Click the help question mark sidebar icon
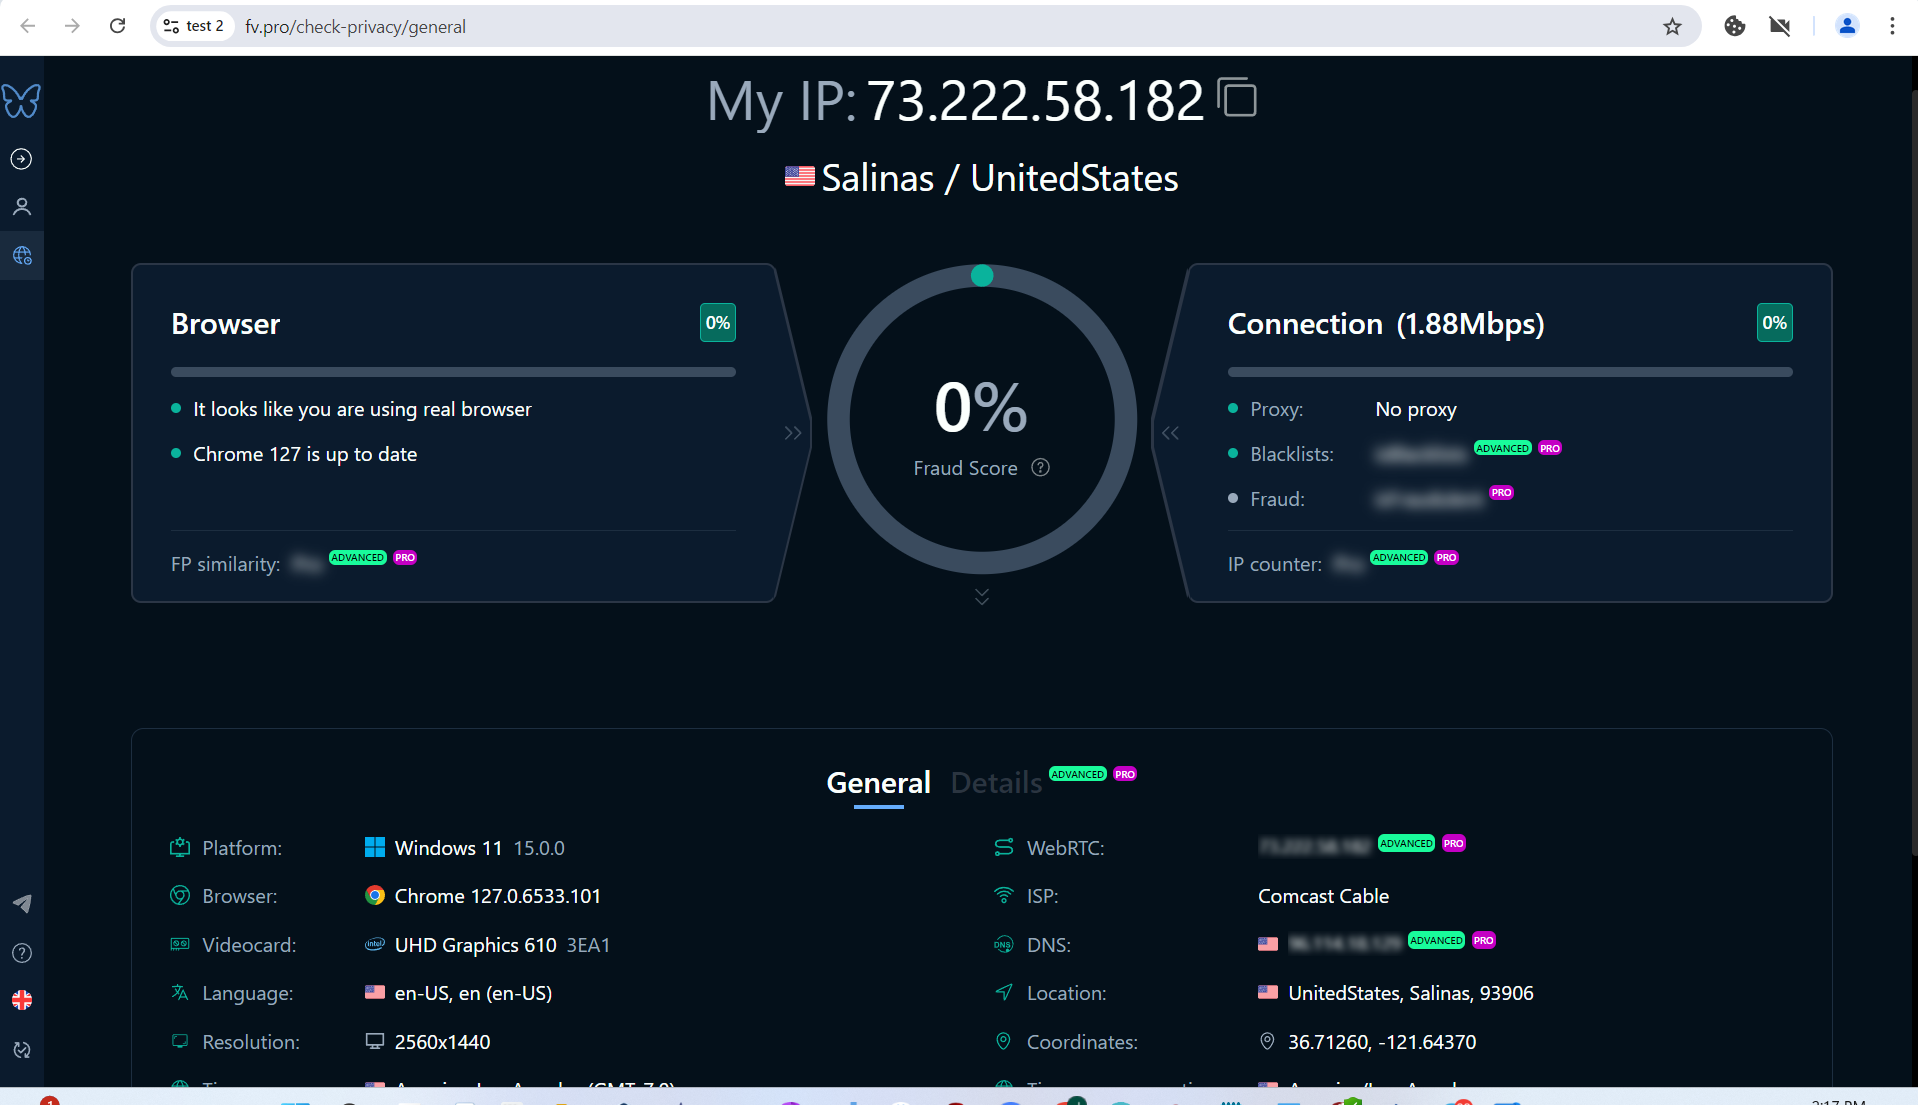Screen dimensions: 1918x1105 coord(21,953)
